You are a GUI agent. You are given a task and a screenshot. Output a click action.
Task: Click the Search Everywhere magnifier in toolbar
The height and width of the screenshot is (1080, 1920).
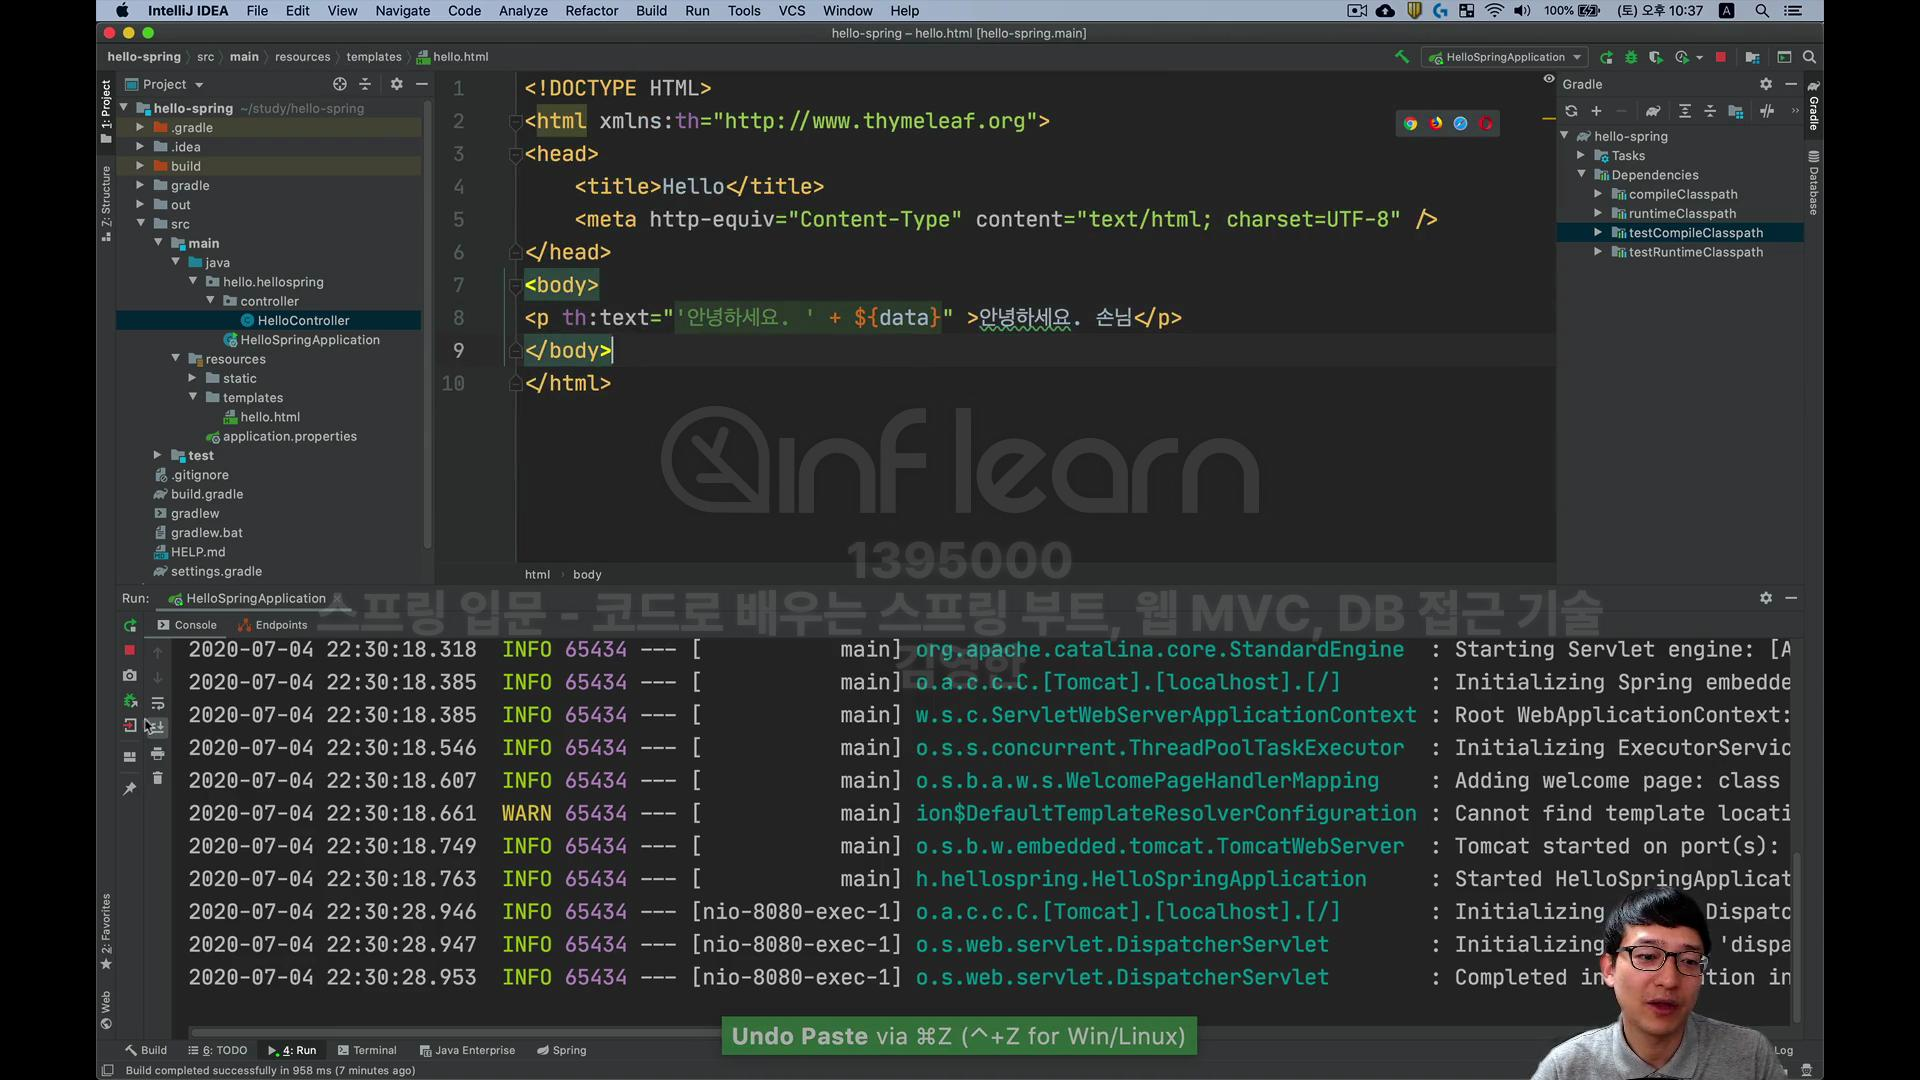pos(1809,57)
